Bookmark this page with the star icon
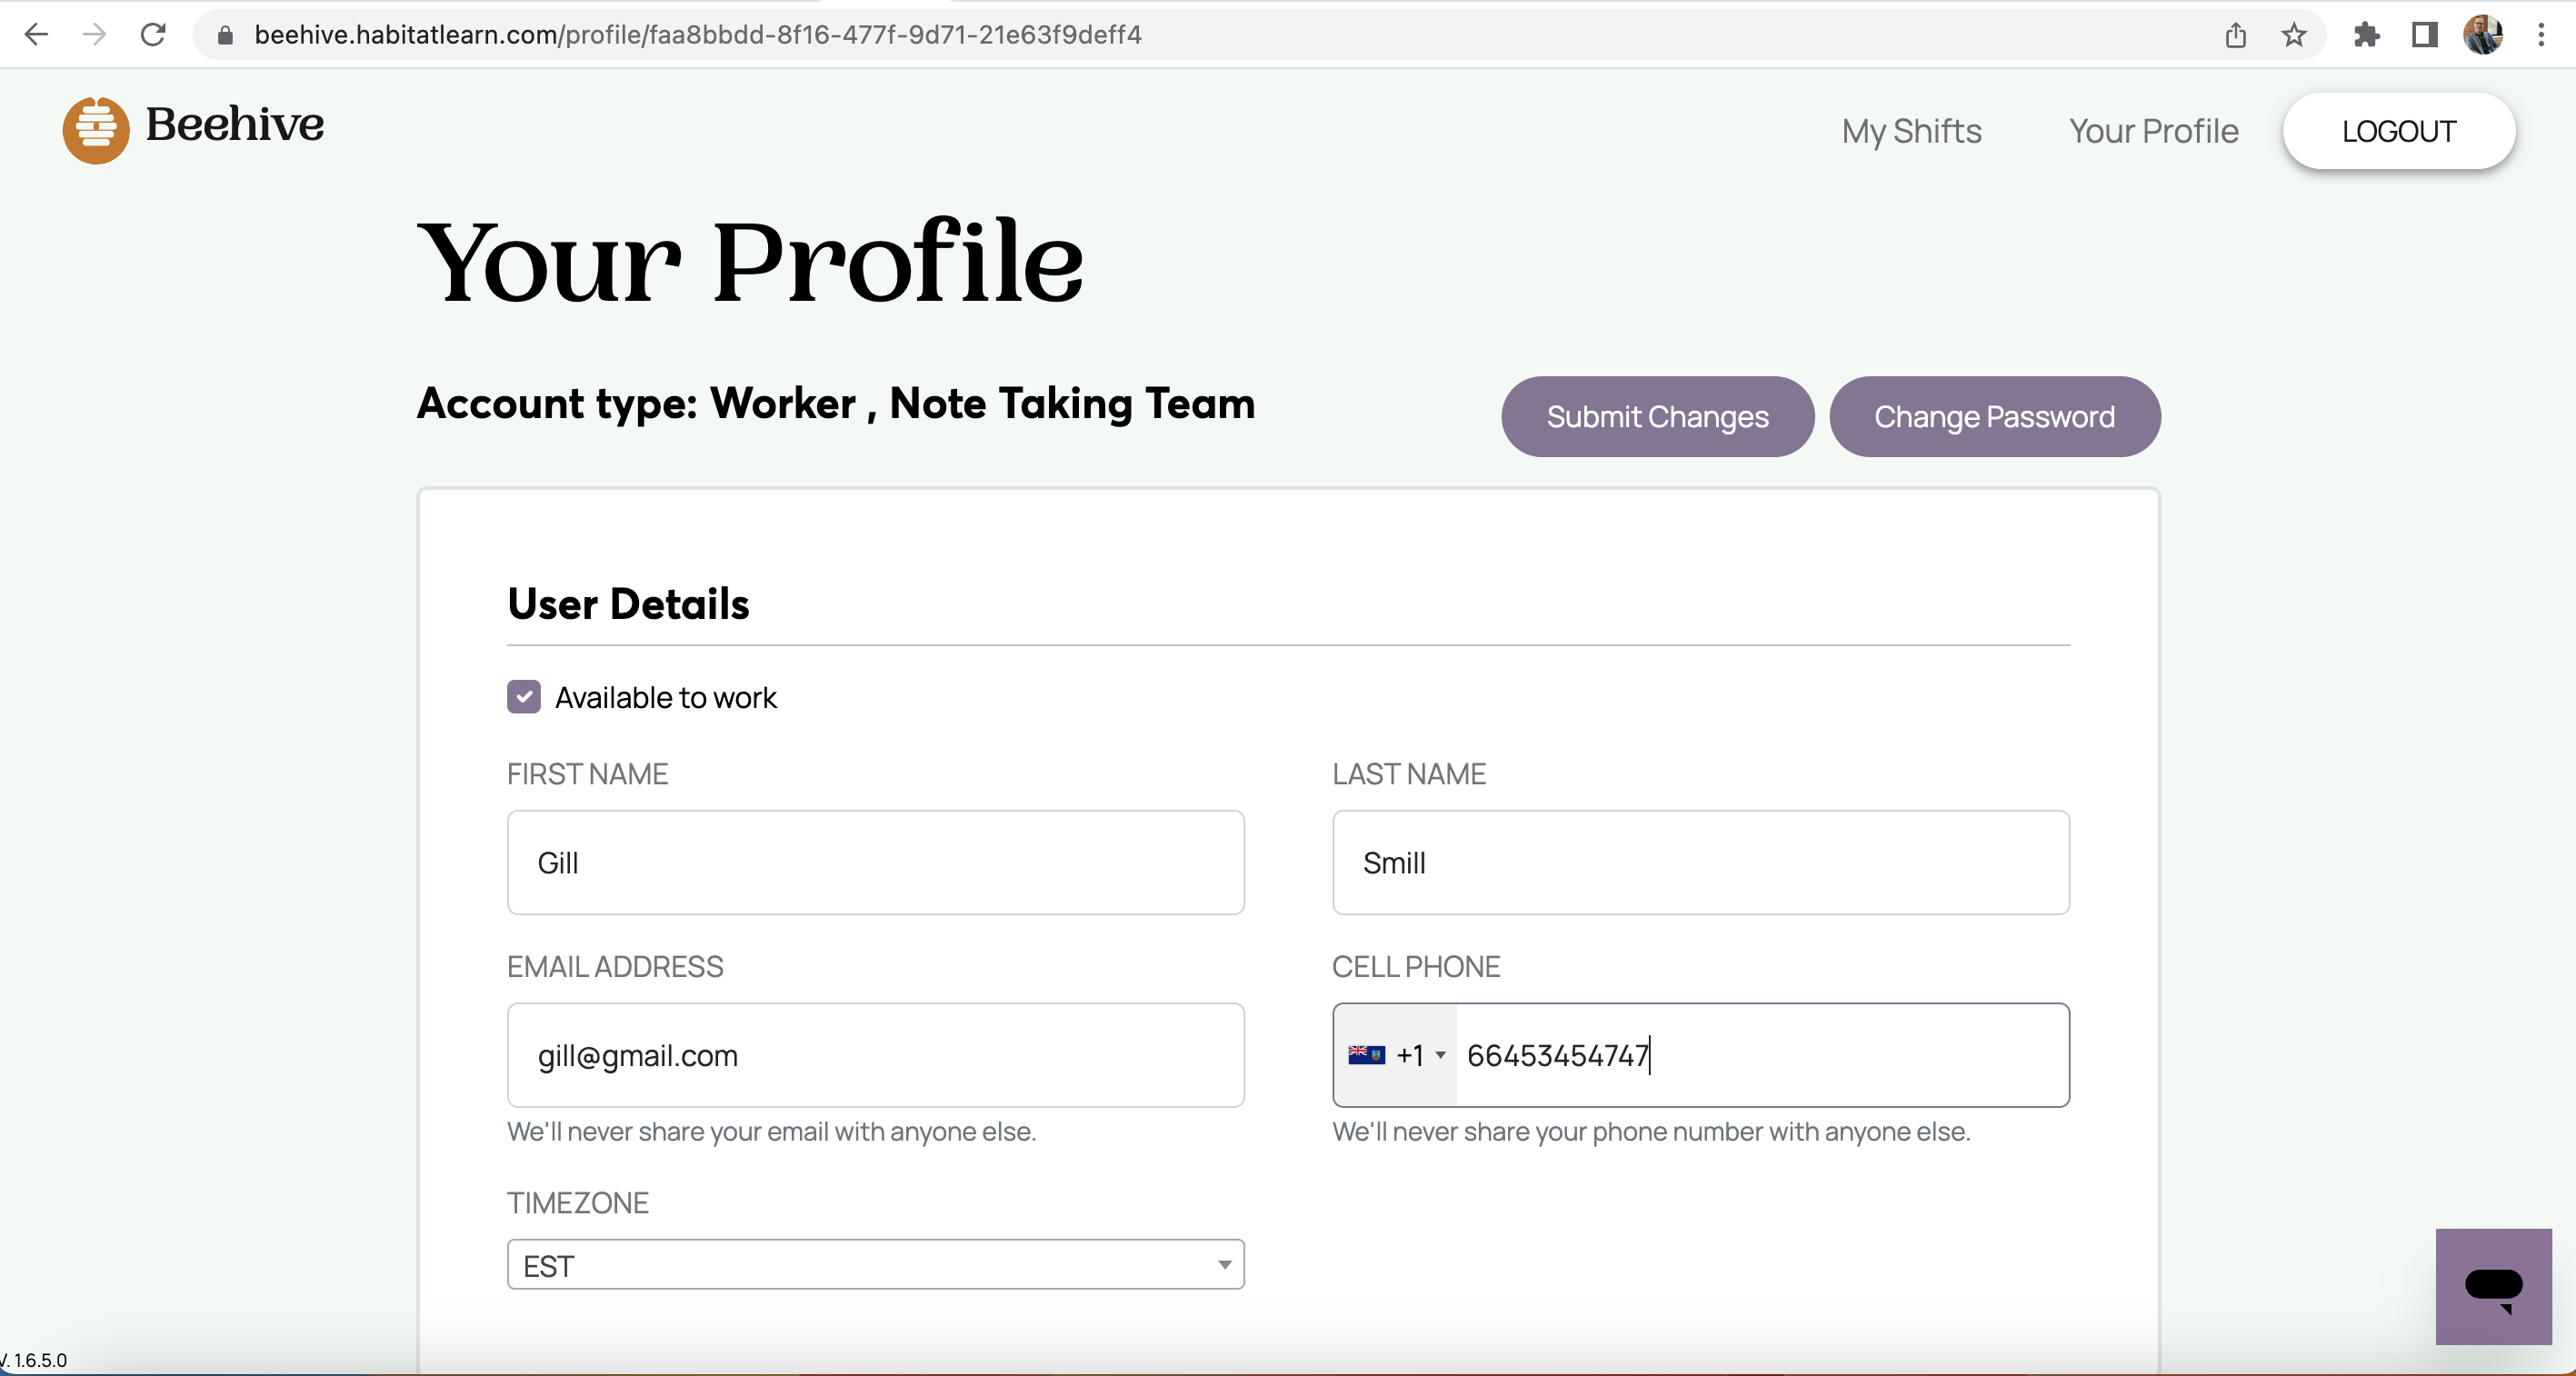 [2294, 34]
